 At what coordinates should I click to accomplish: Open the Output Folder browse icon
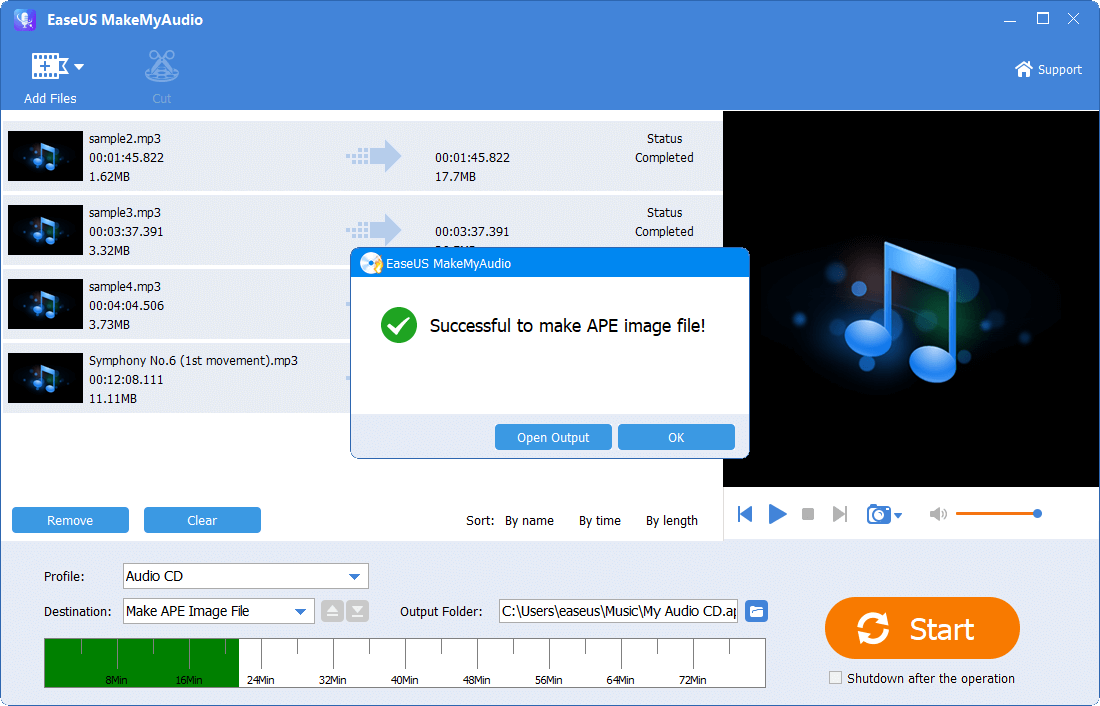(x=756, y=611)
